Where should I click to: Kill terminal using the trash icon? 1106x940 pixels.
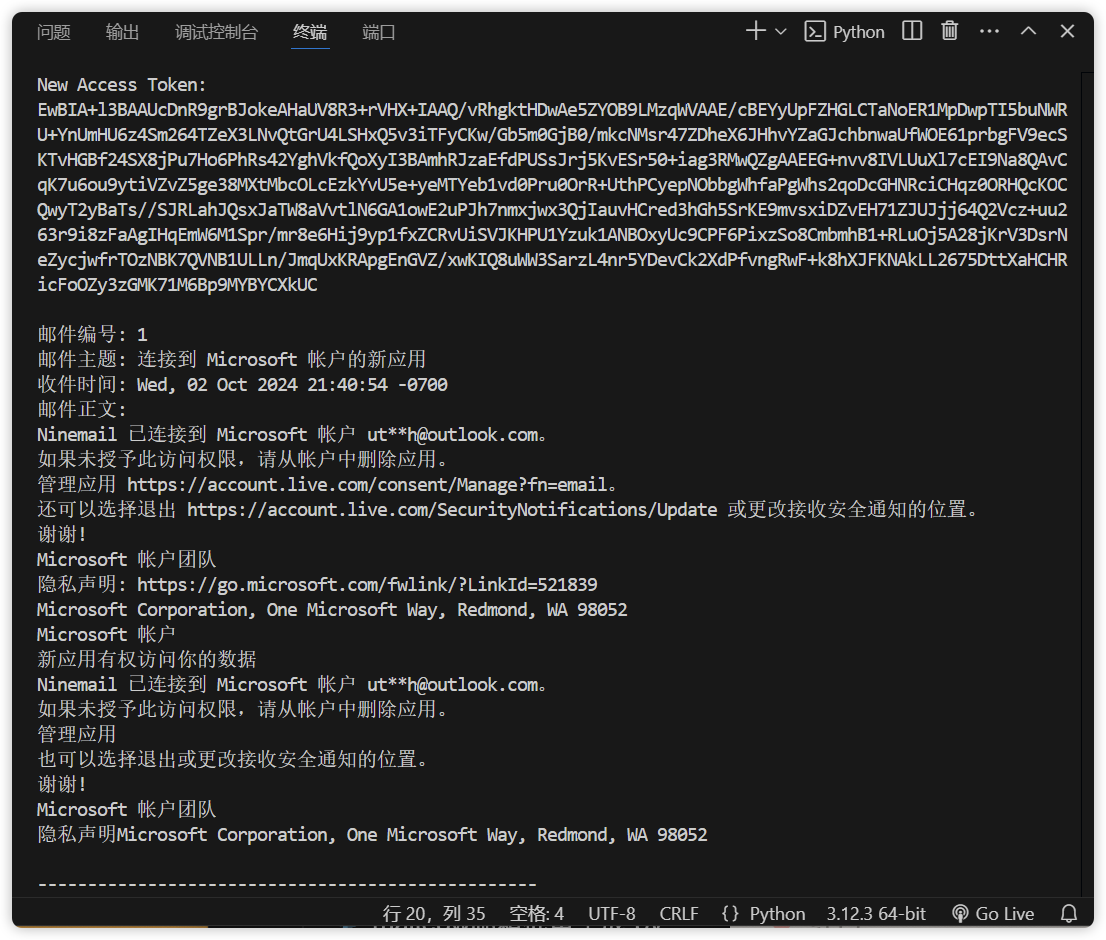tap(950, 31)
